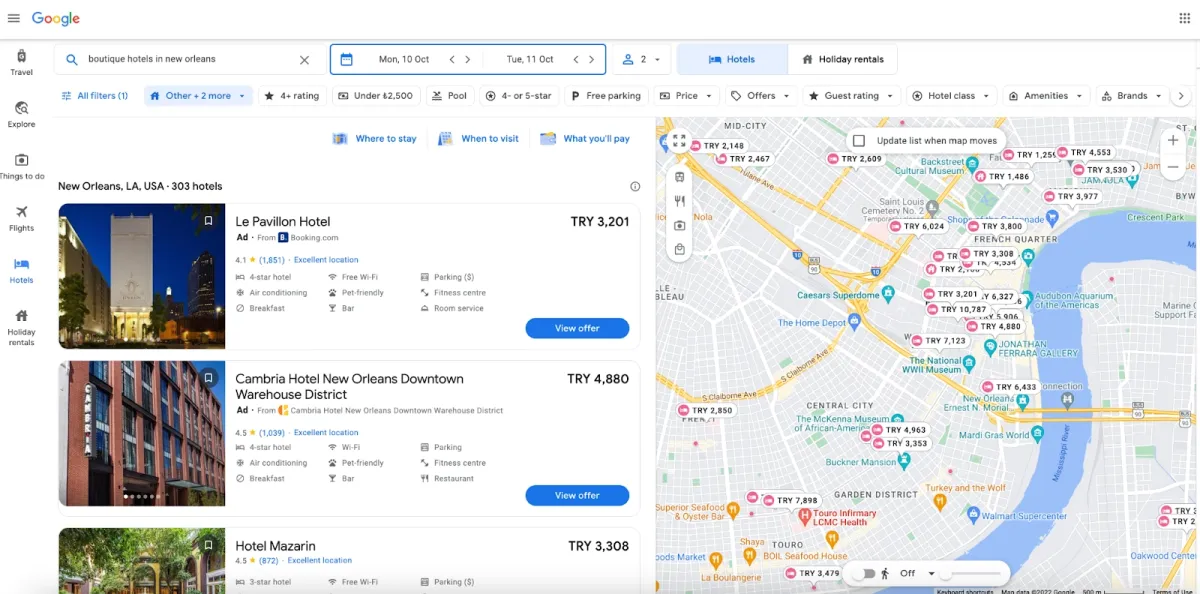
Task: Save Le Pavillon Hotel with bookmark icon
Action: pyautogui.click(x=208, y=221)
